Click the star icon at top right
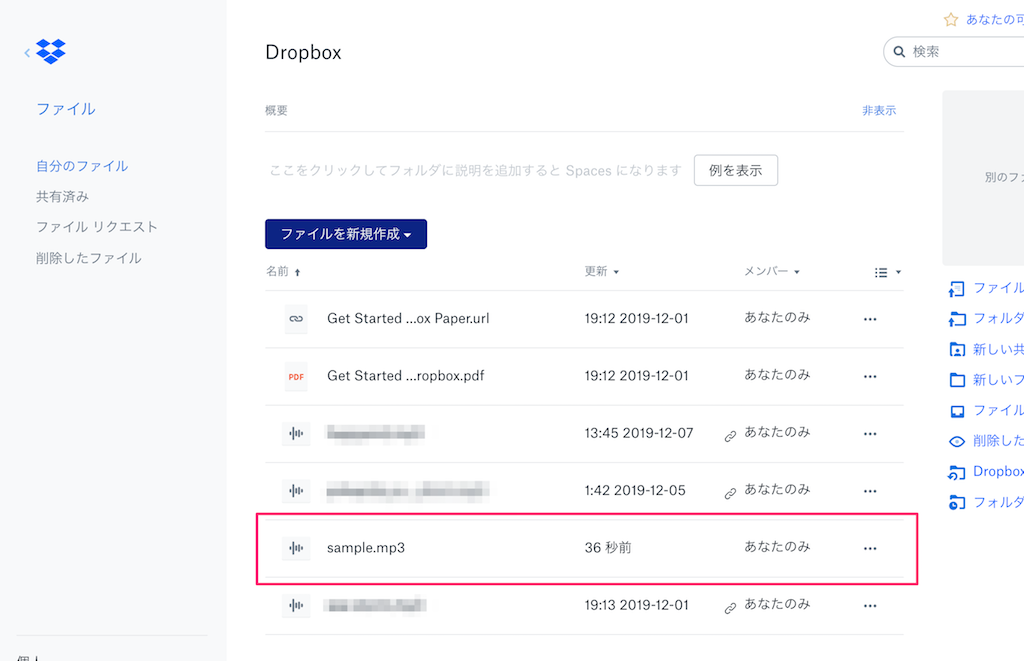This screenshot has height=661, width=1024. click(951, 20)
